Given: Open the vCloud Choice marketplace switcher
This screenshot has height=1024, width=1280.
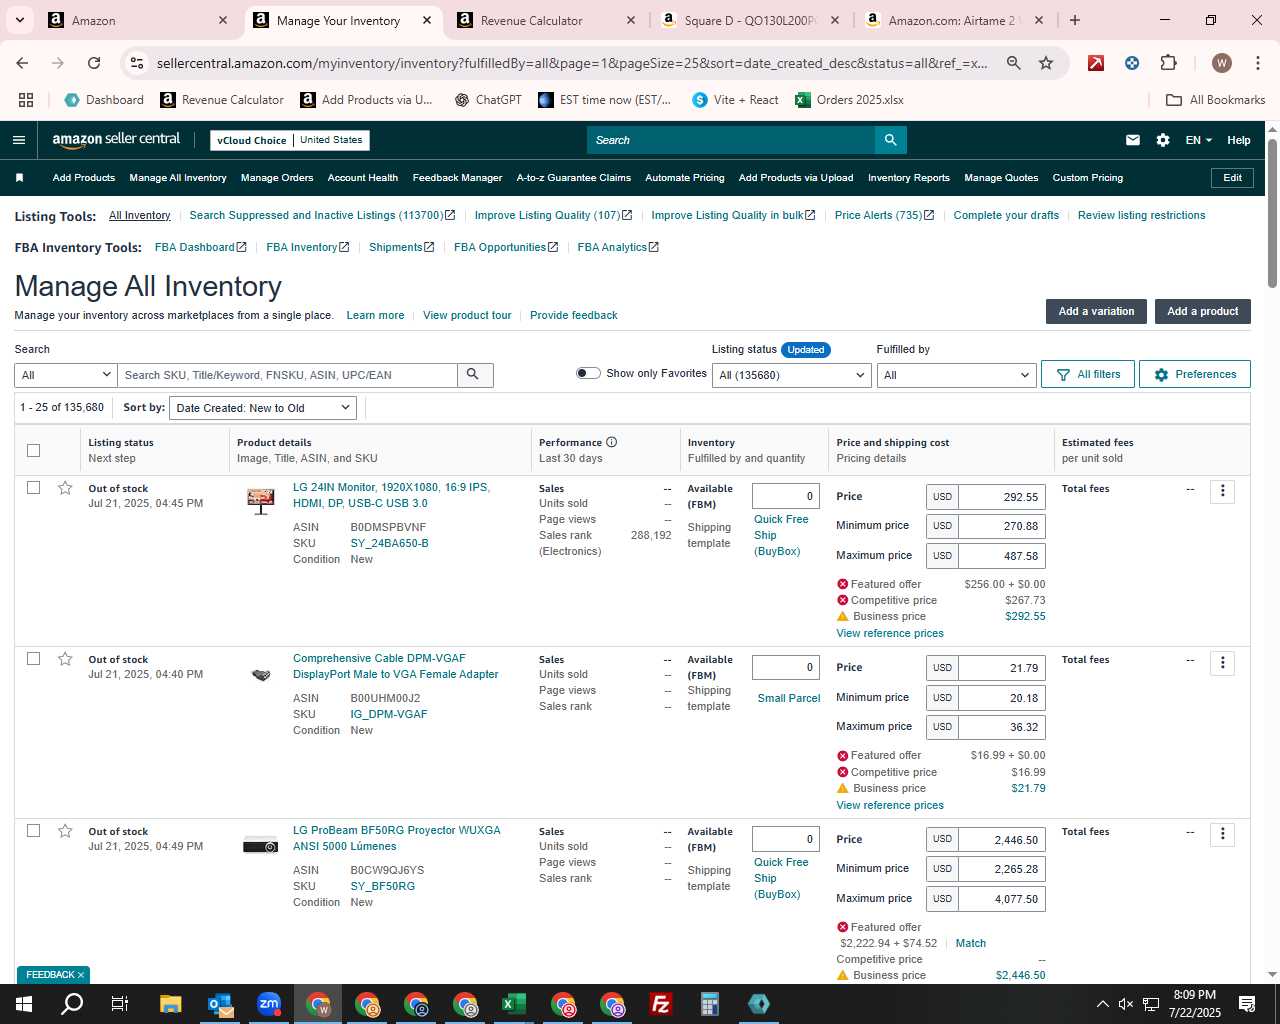Looking at the screenshot, I should 290,140.
